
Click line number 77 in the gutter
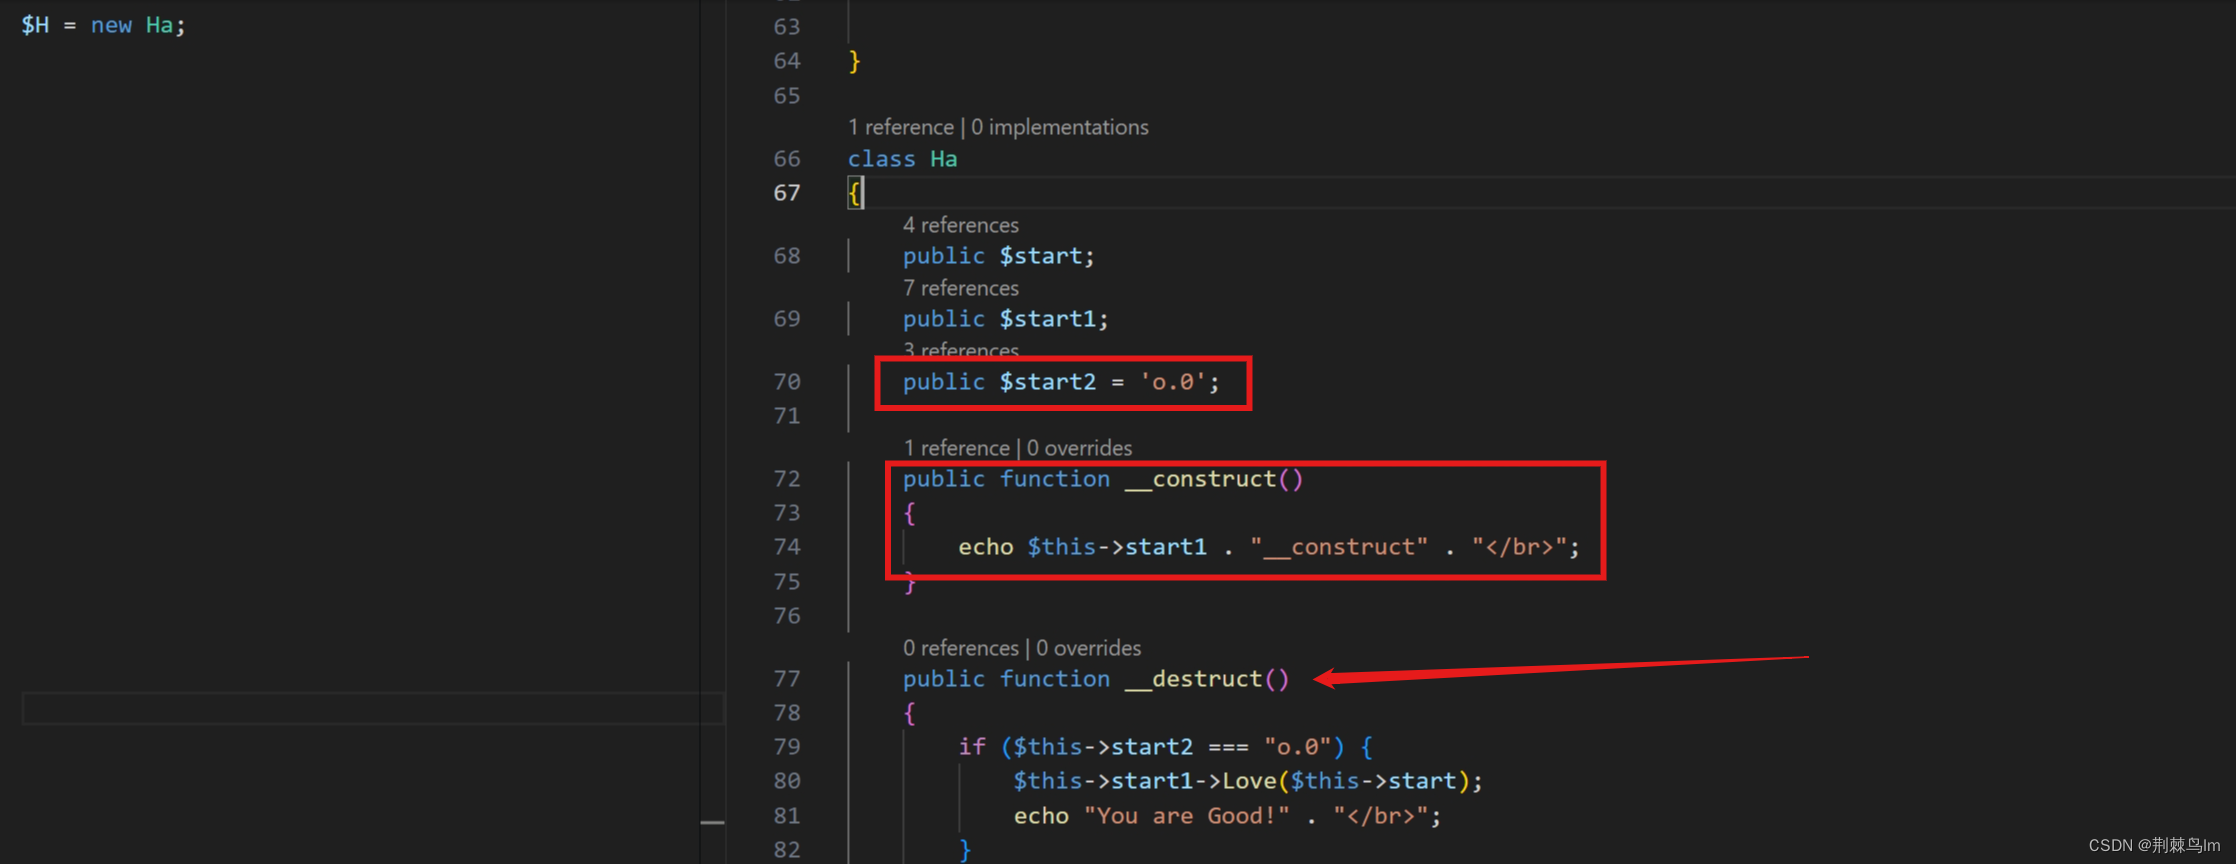point(787,679)
